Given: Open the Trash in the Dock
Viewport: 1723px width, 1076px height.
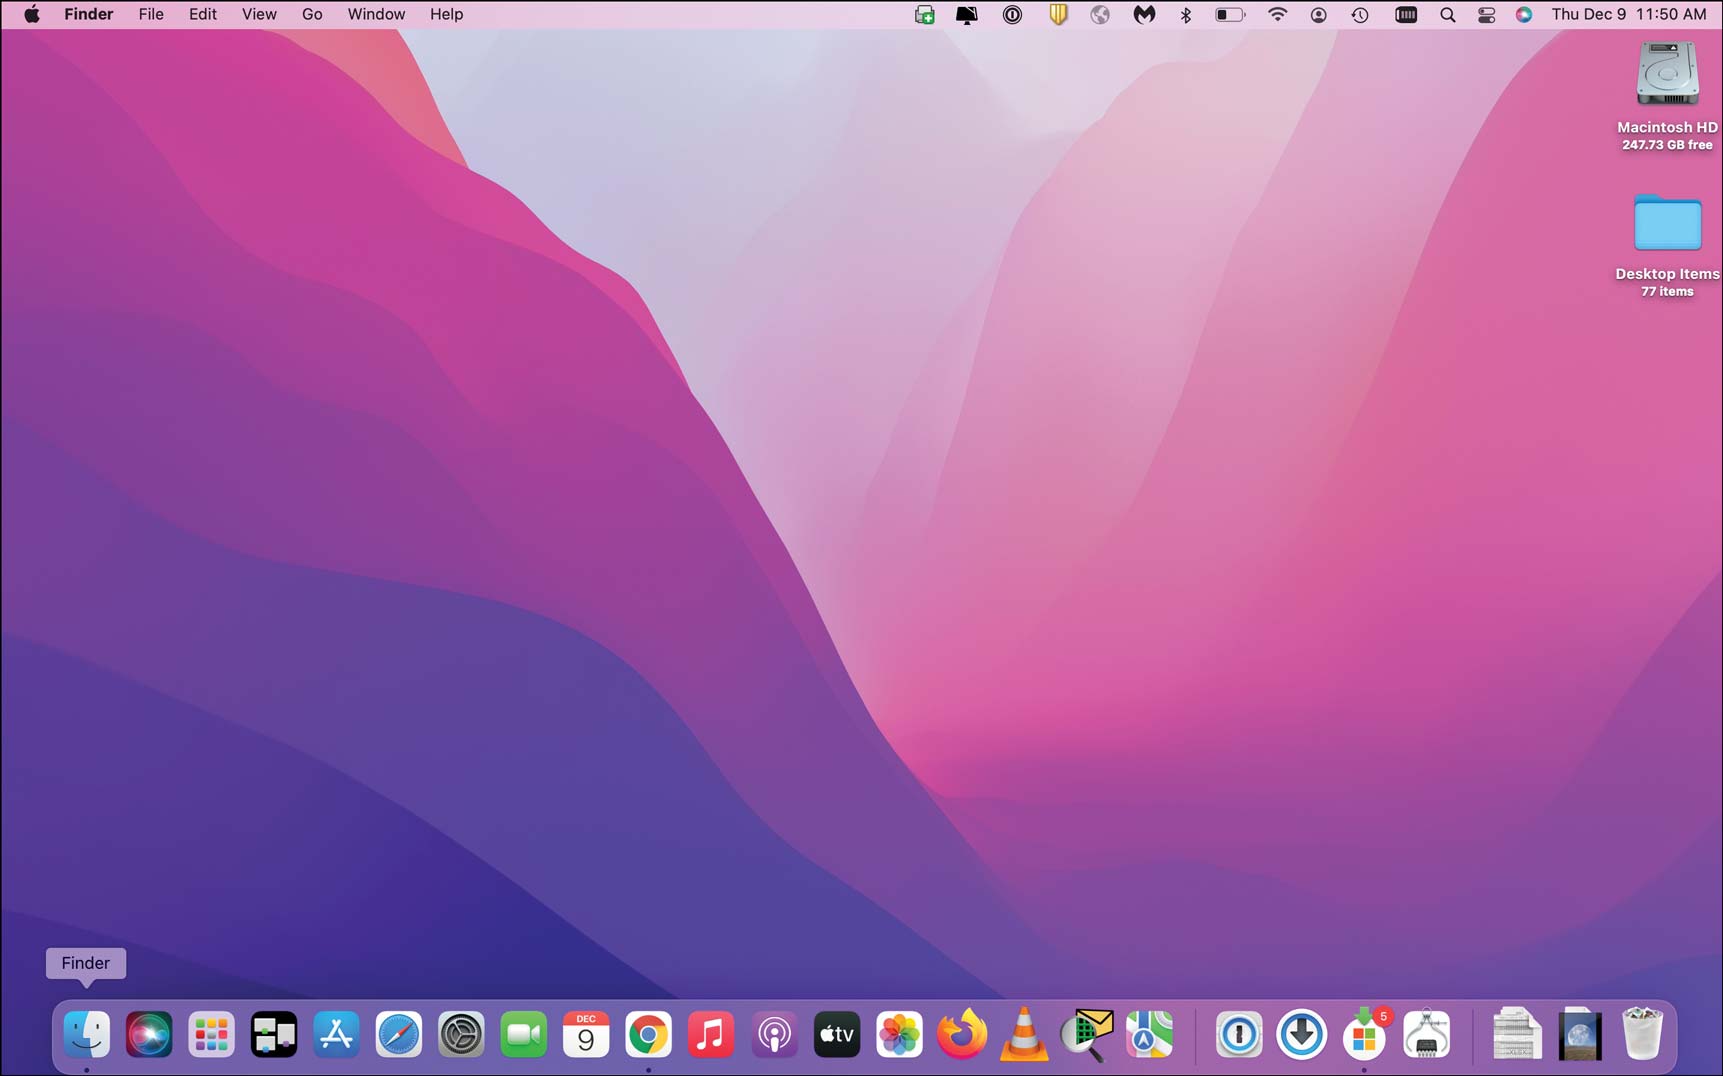Looking at the screenshot, I should click(1642, 1034).
